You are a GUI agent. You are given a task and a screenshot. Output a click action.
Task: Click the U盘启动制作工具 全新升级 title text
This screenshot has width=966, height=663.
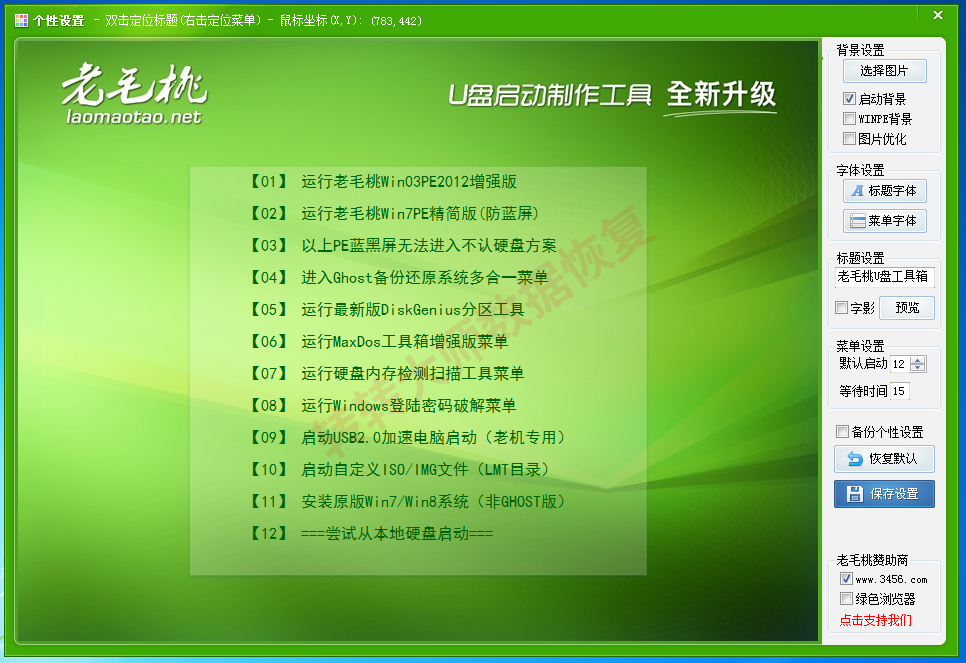pyautogui.click(x=612, y=96)
